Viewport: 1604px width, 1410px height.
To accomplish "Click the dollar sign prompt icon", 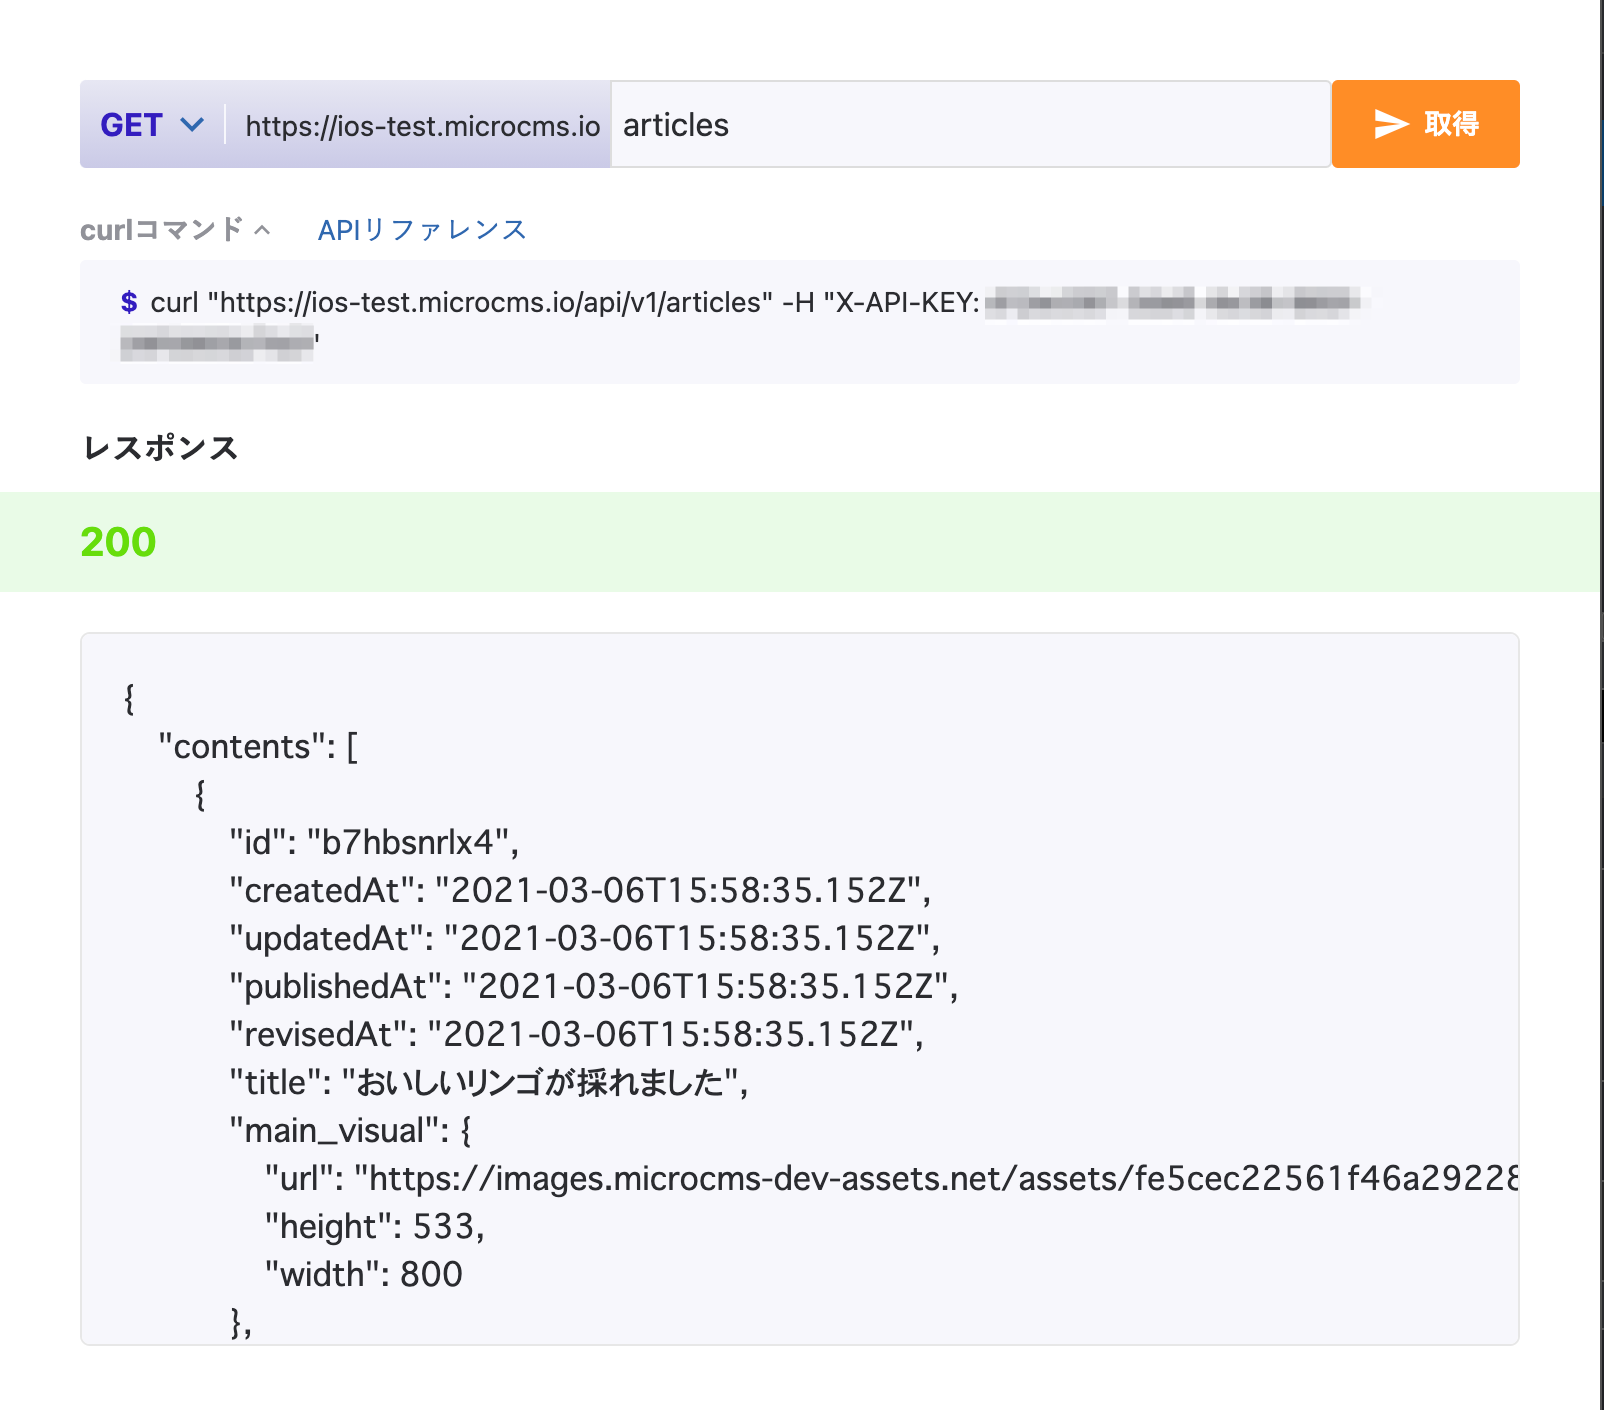I will 128,302.
